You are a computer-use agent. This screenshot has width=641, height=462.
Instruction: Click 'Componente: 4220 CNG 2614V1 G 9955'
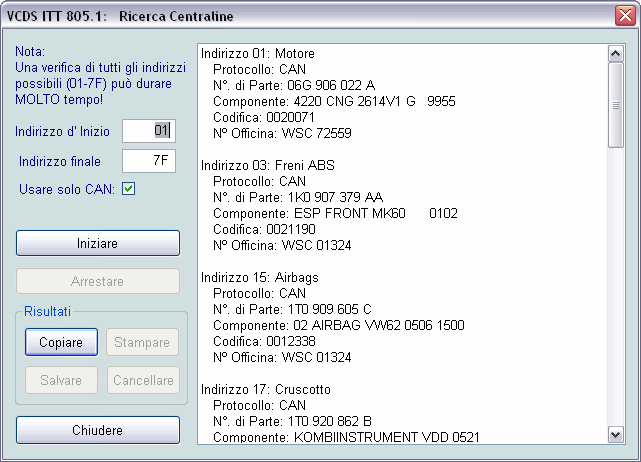click(x=334, y=101)
